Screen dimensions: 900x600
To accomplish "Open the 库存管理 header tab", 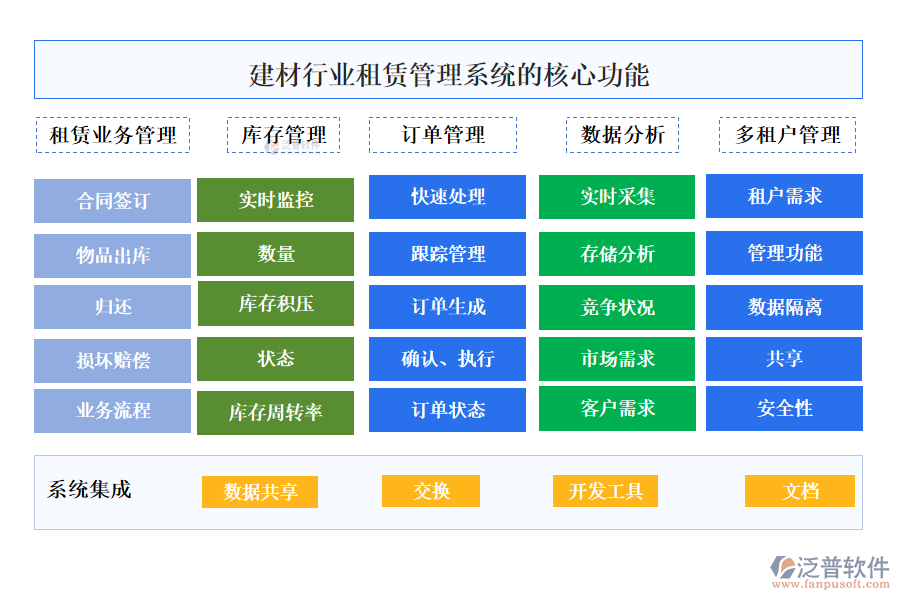I will coord(283,135).
